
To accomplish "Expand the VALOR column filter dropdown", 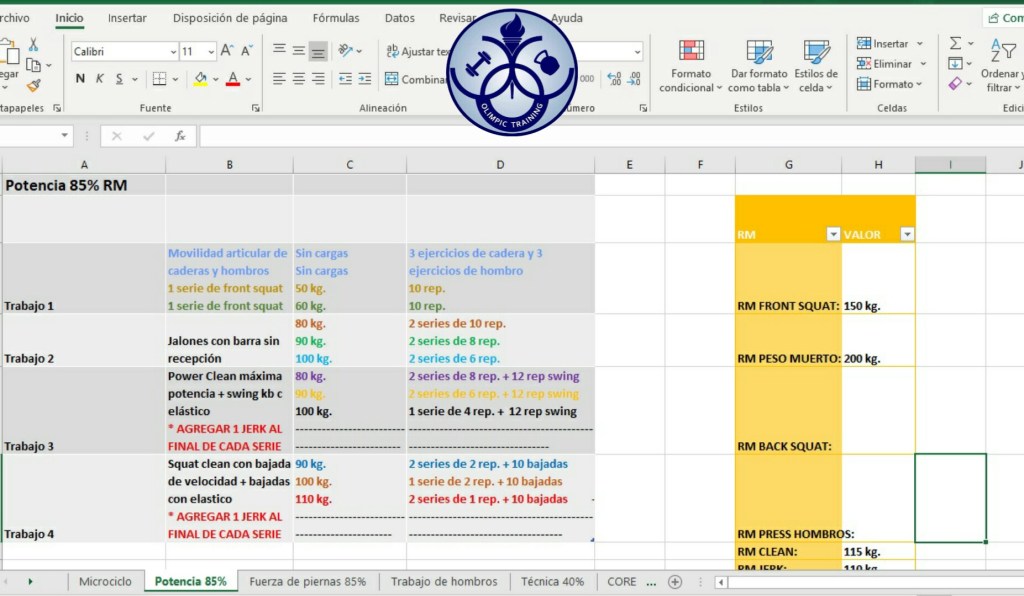I will click(x=907, y=234).
